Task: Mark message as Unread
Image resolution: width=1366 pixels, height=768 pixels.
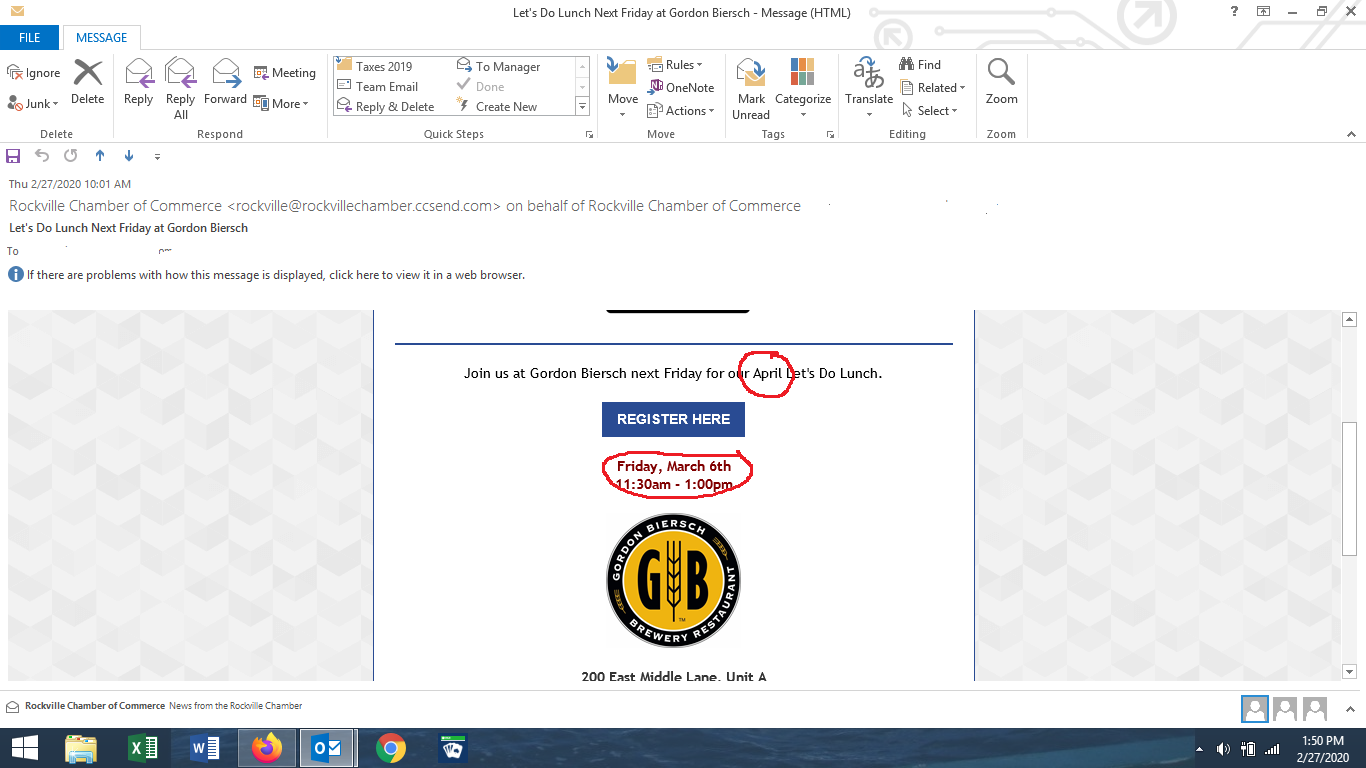Action: (751, 88)
